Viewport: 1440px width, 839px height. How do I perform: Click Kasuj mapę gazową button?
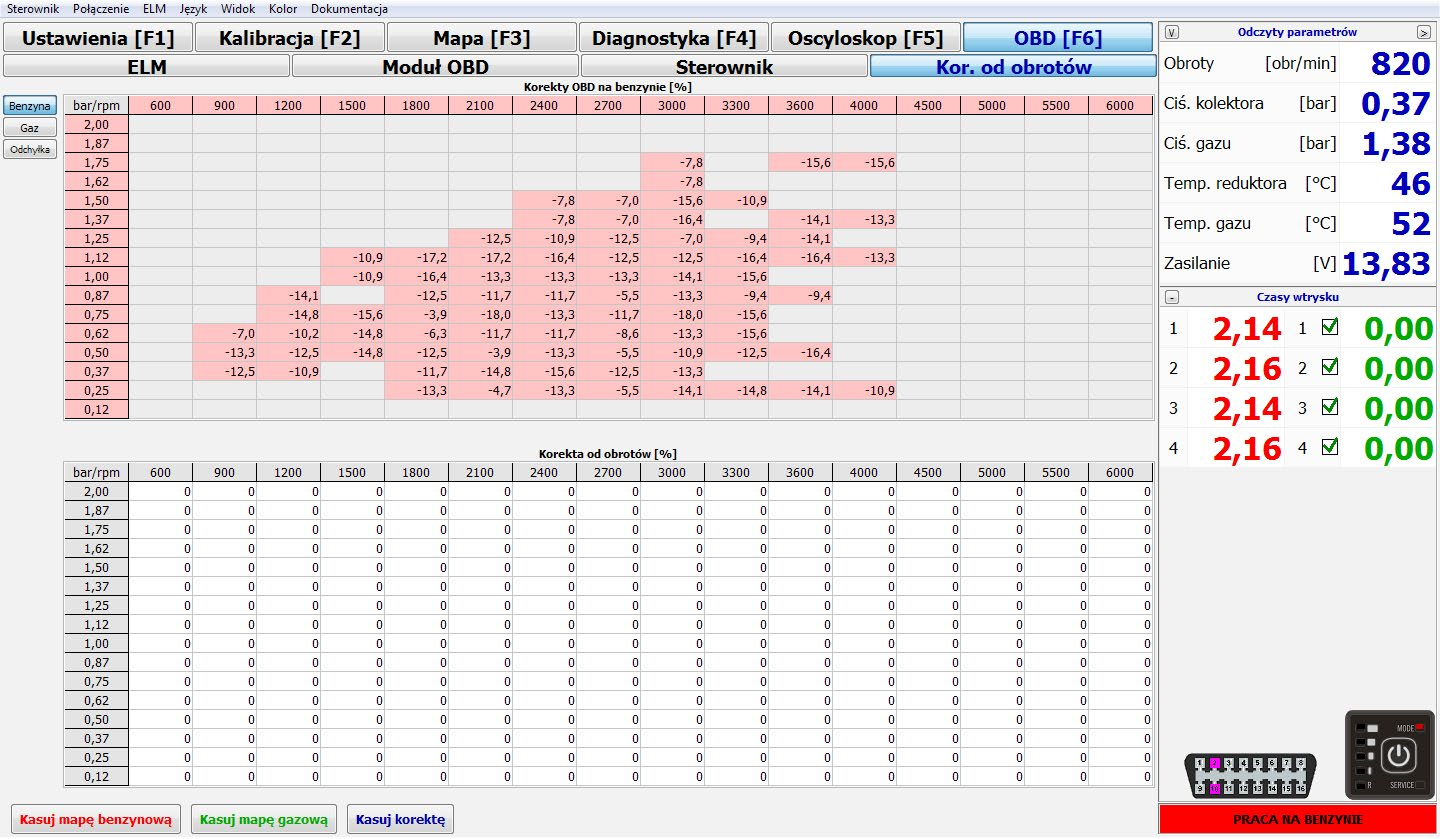pyautogui.click(x=264, y=819)
